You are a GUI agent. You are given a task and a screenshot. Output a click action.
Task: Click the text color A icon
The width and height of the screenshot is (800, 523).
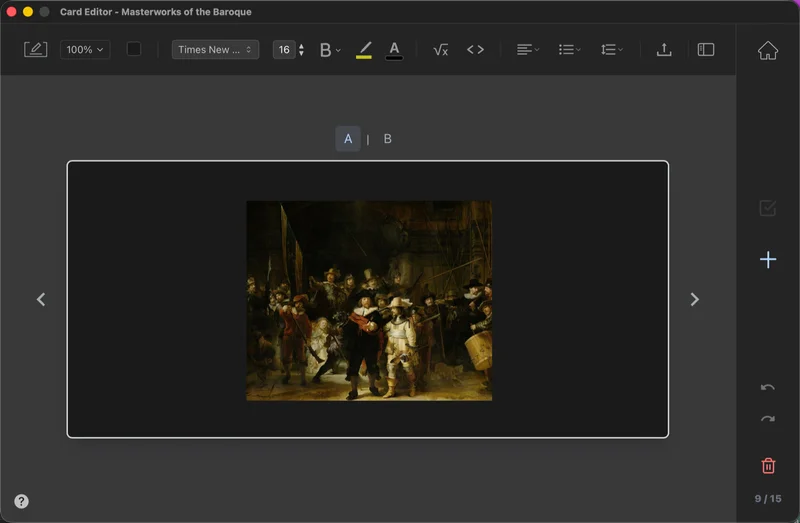(x=394, y=50)
